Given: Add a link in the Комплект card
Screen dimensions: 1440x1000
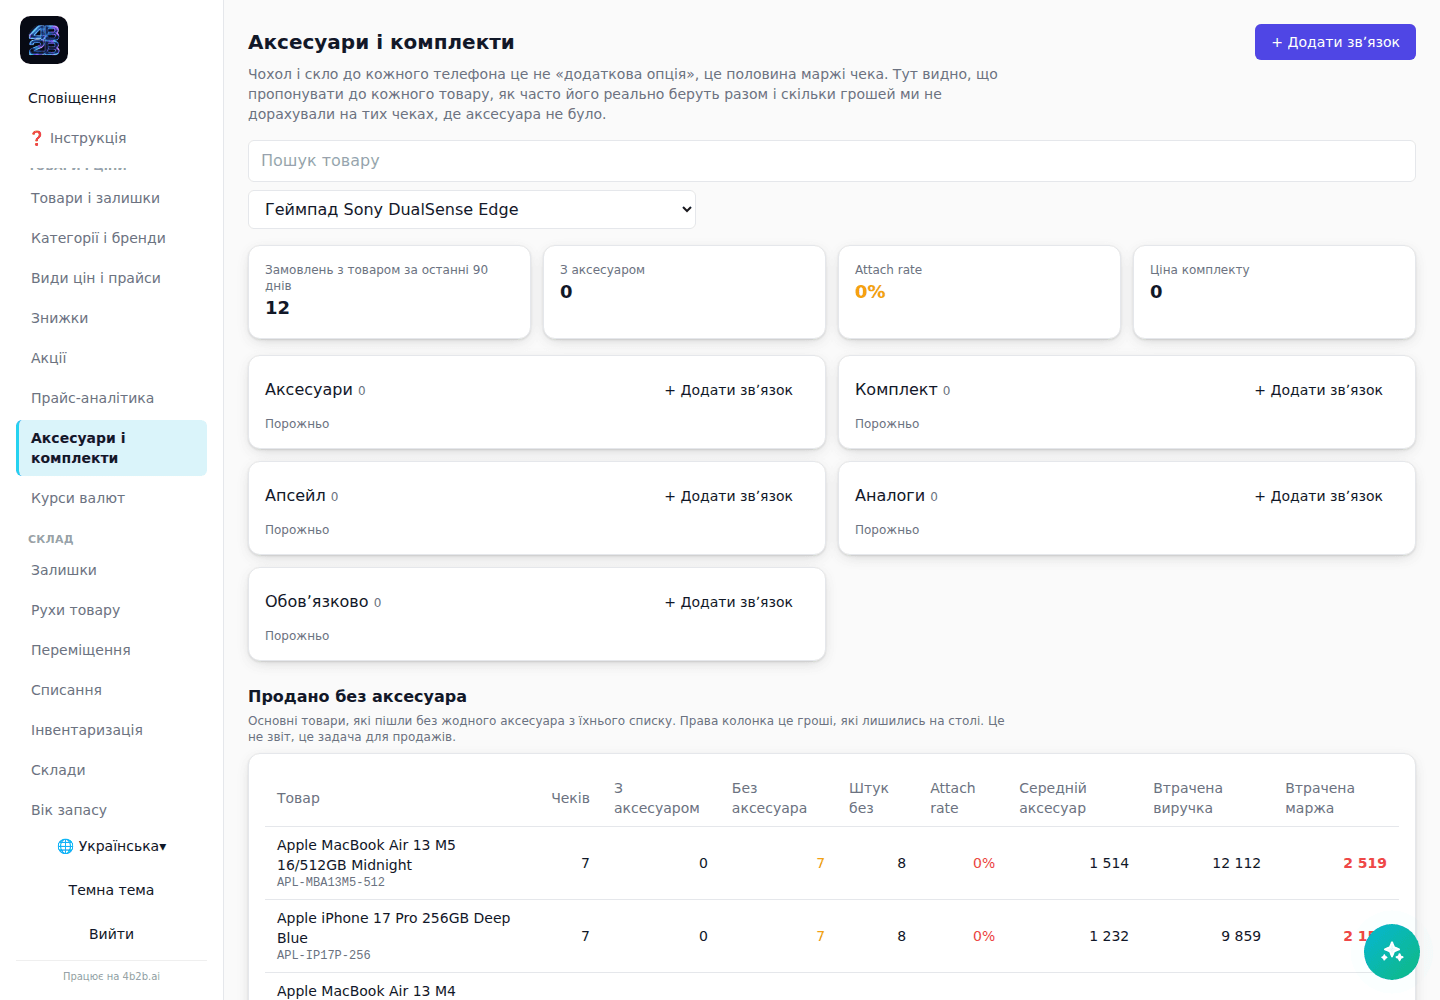Looking at the screenshot, I should coord(1319,390).
